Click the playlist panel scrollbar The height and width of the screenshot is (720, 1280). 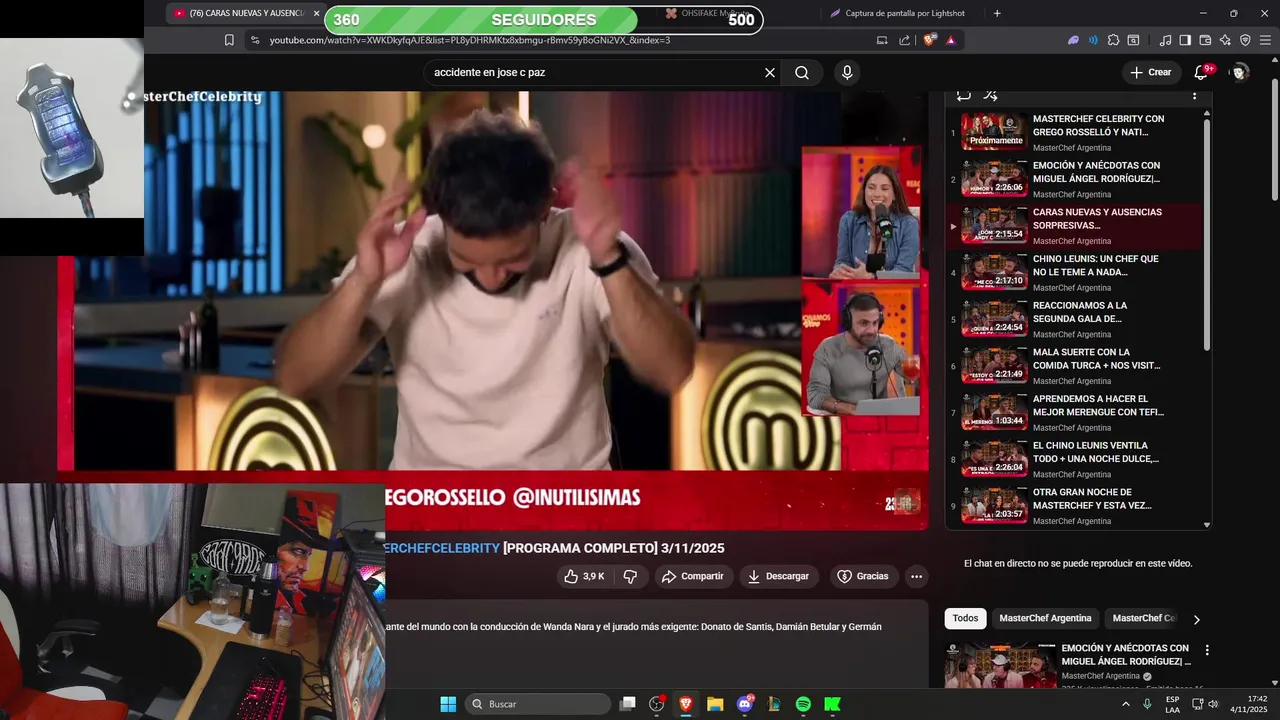1207,235
